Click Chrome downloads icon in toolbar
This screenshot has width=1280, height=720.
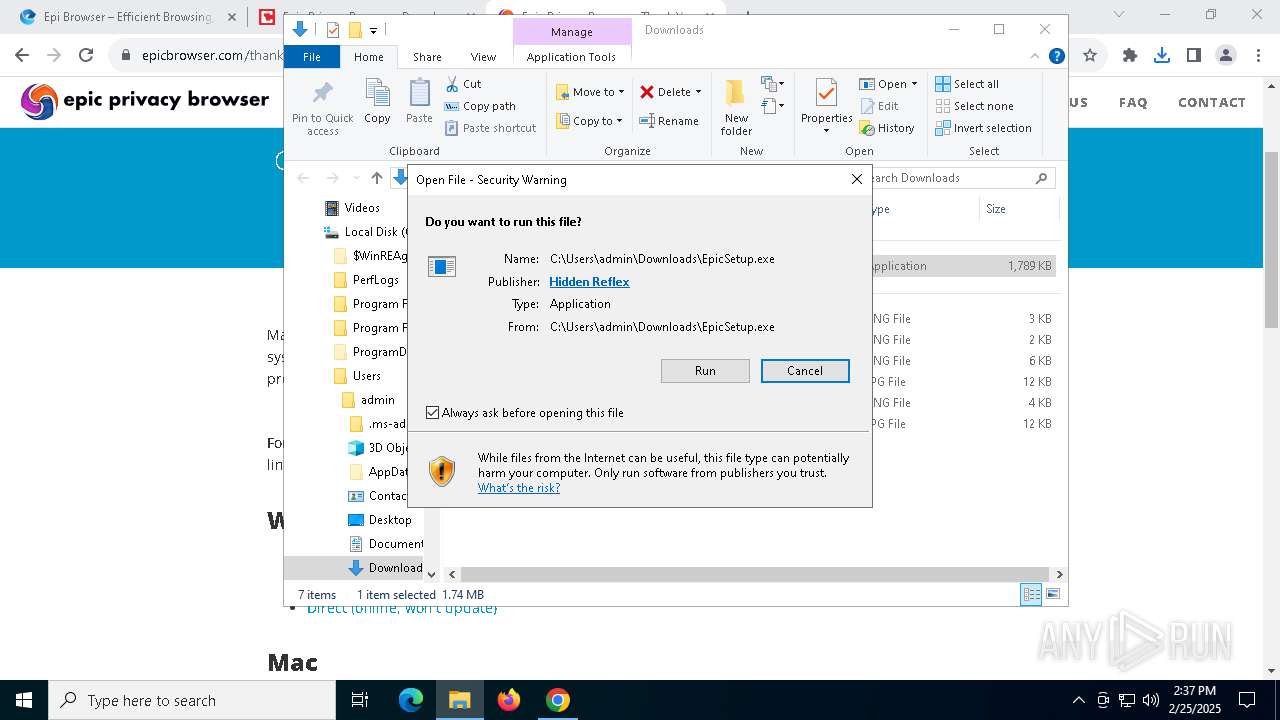(1161, 56)
